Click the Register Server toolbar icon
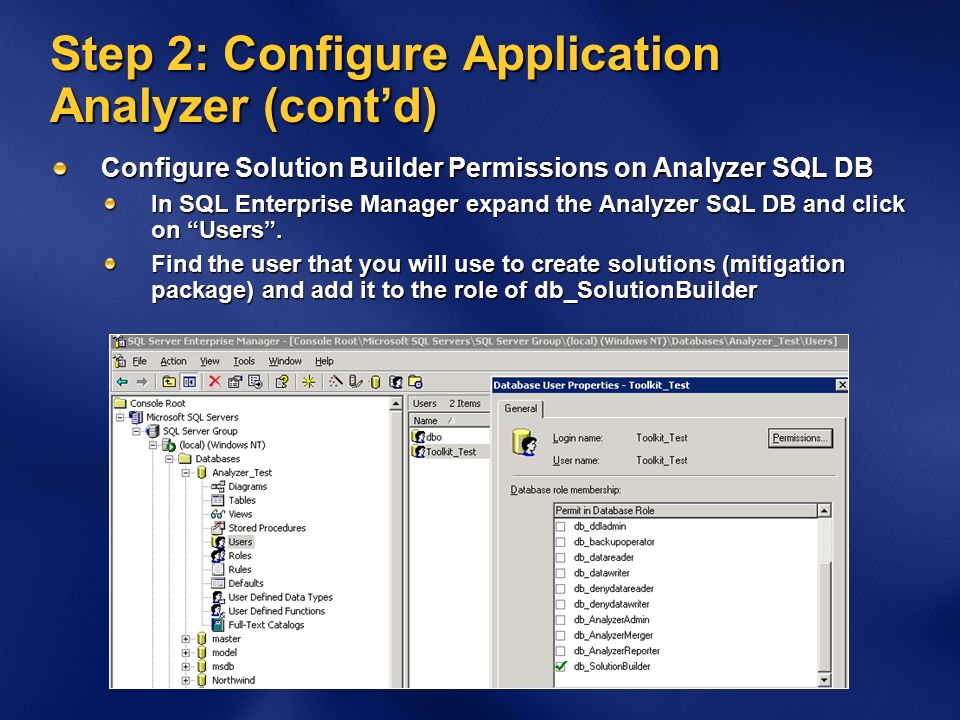Screen dimensions: 960x720 (355, 382)
